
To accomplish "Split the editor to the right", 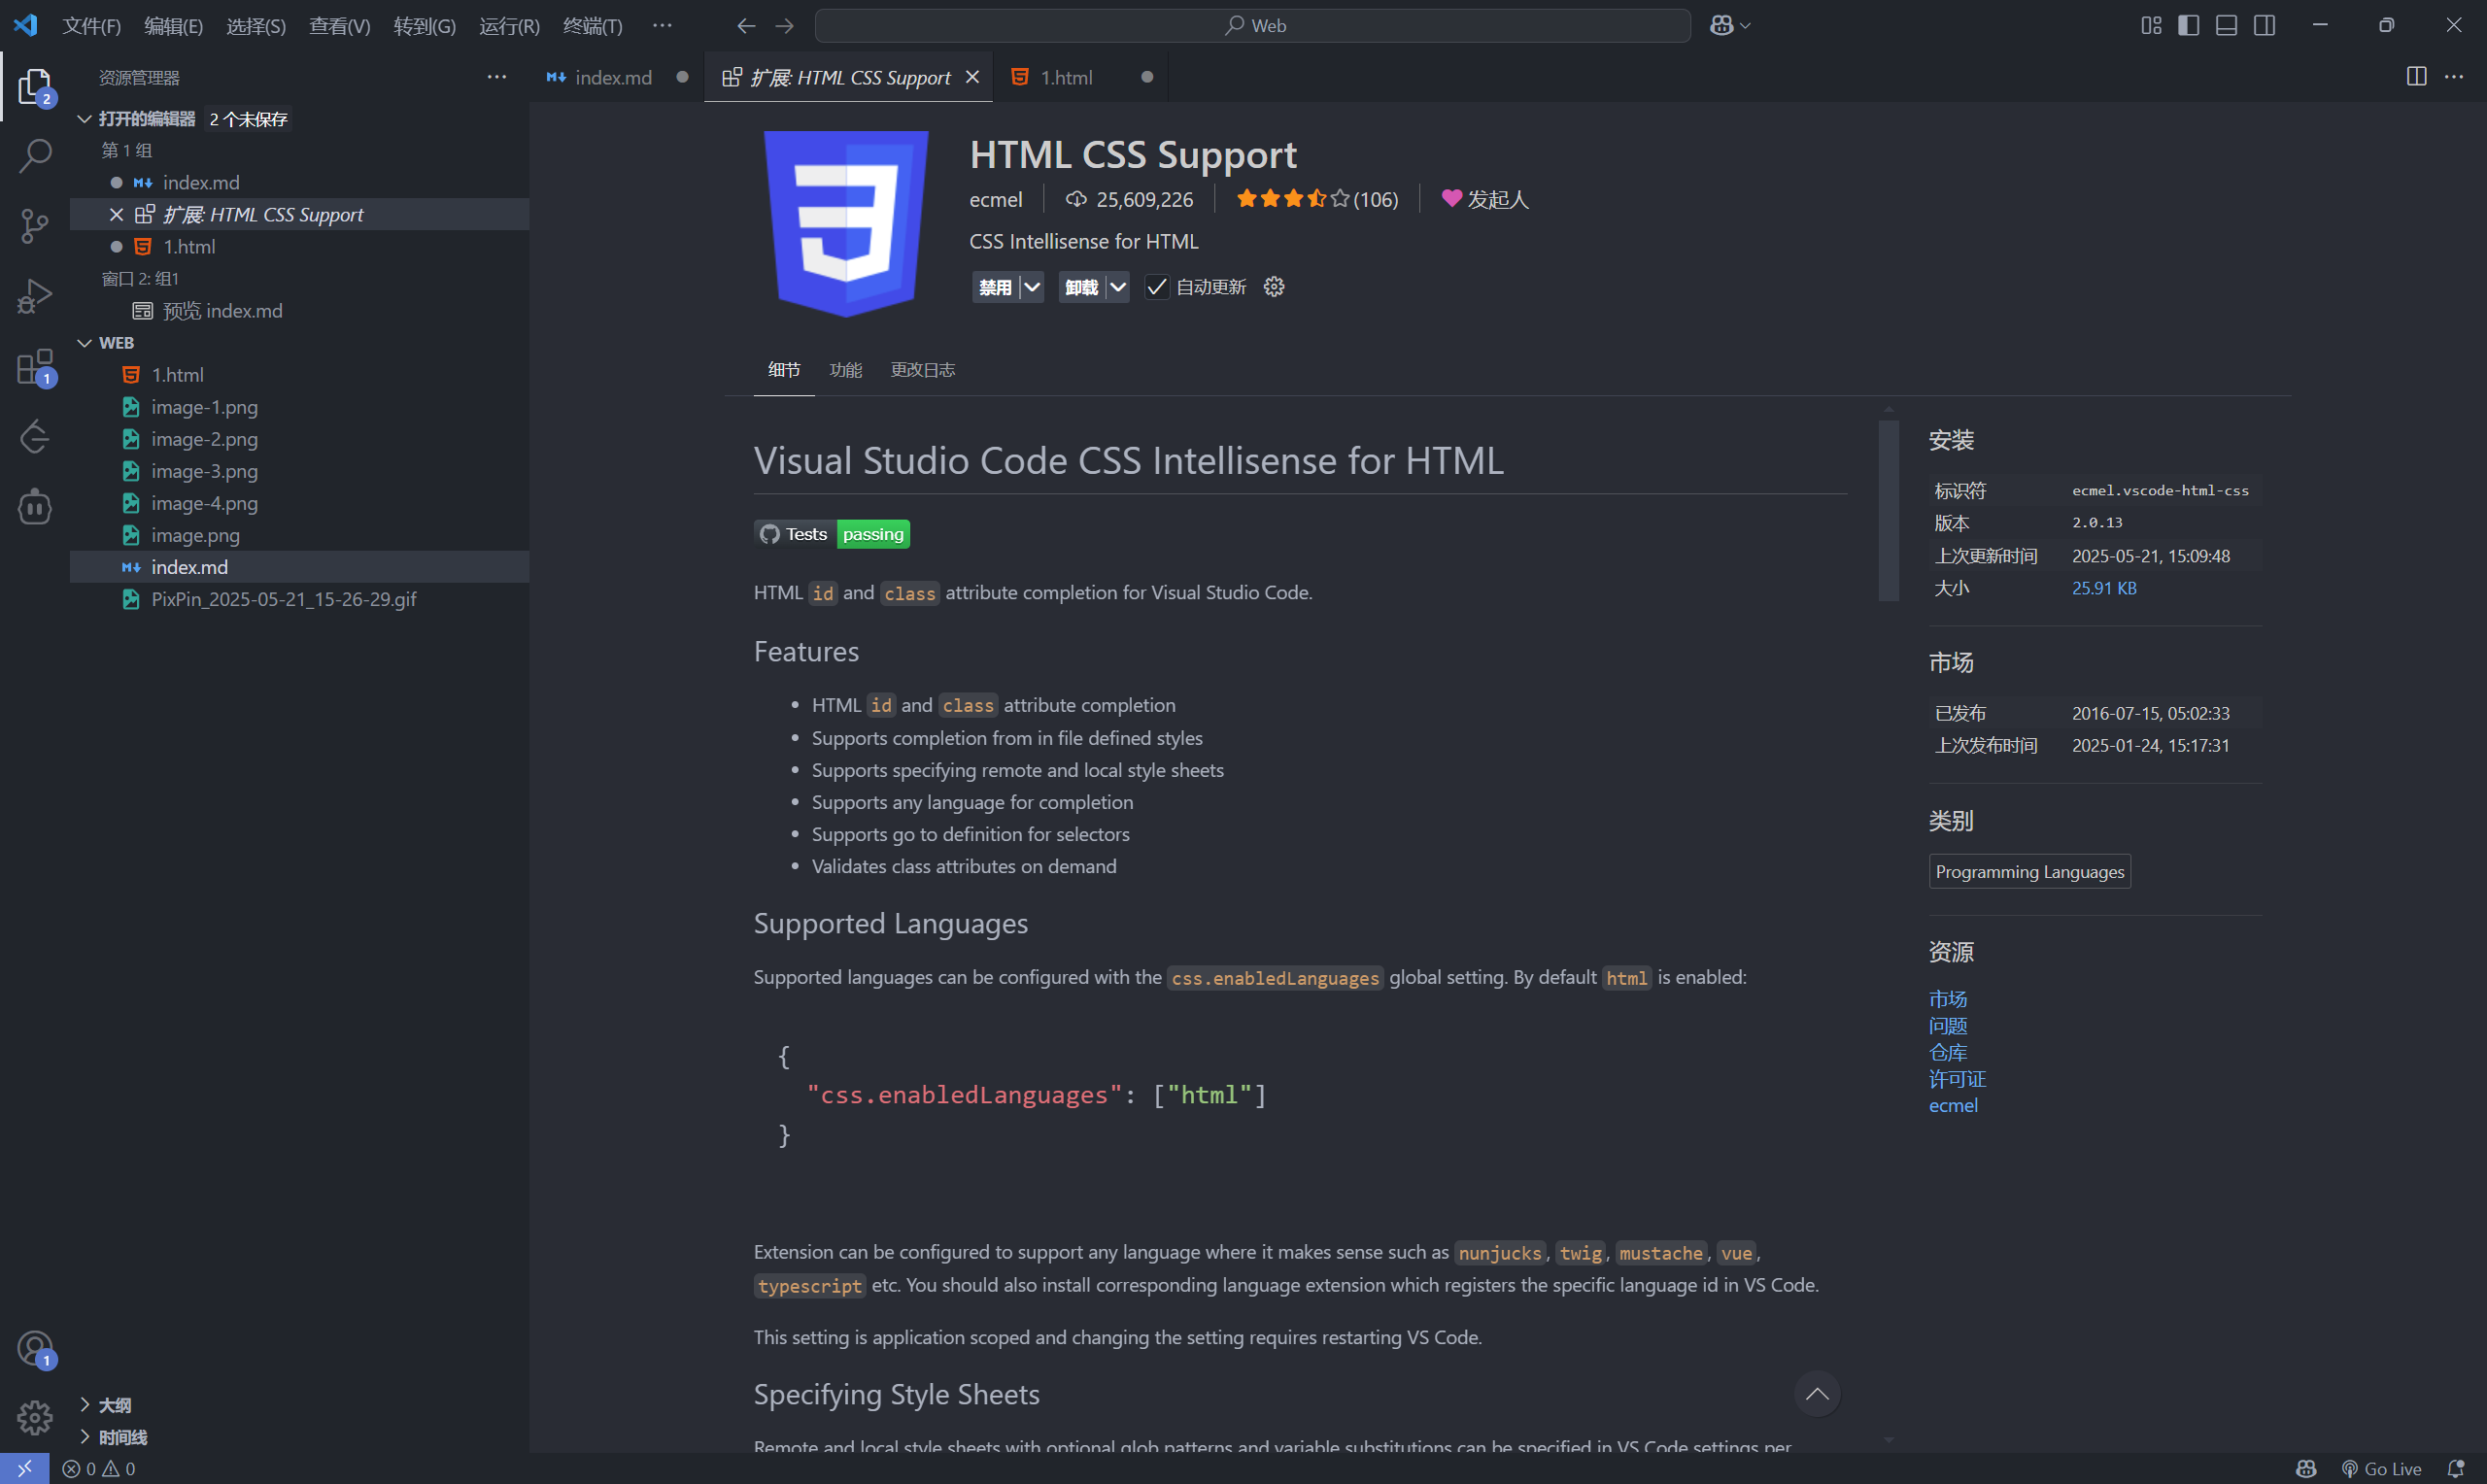I will point(2416,77).
